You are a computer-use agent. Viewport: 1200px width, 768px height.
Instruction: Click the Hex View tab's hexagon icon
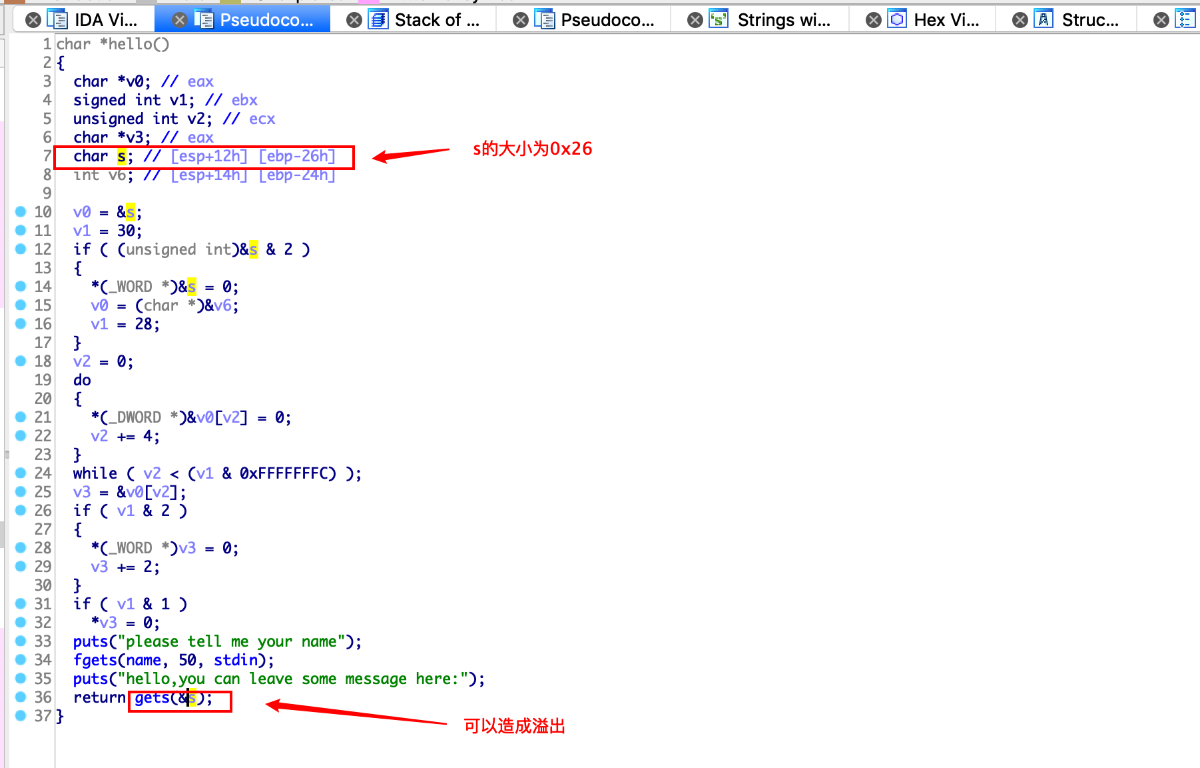point(897,19)
